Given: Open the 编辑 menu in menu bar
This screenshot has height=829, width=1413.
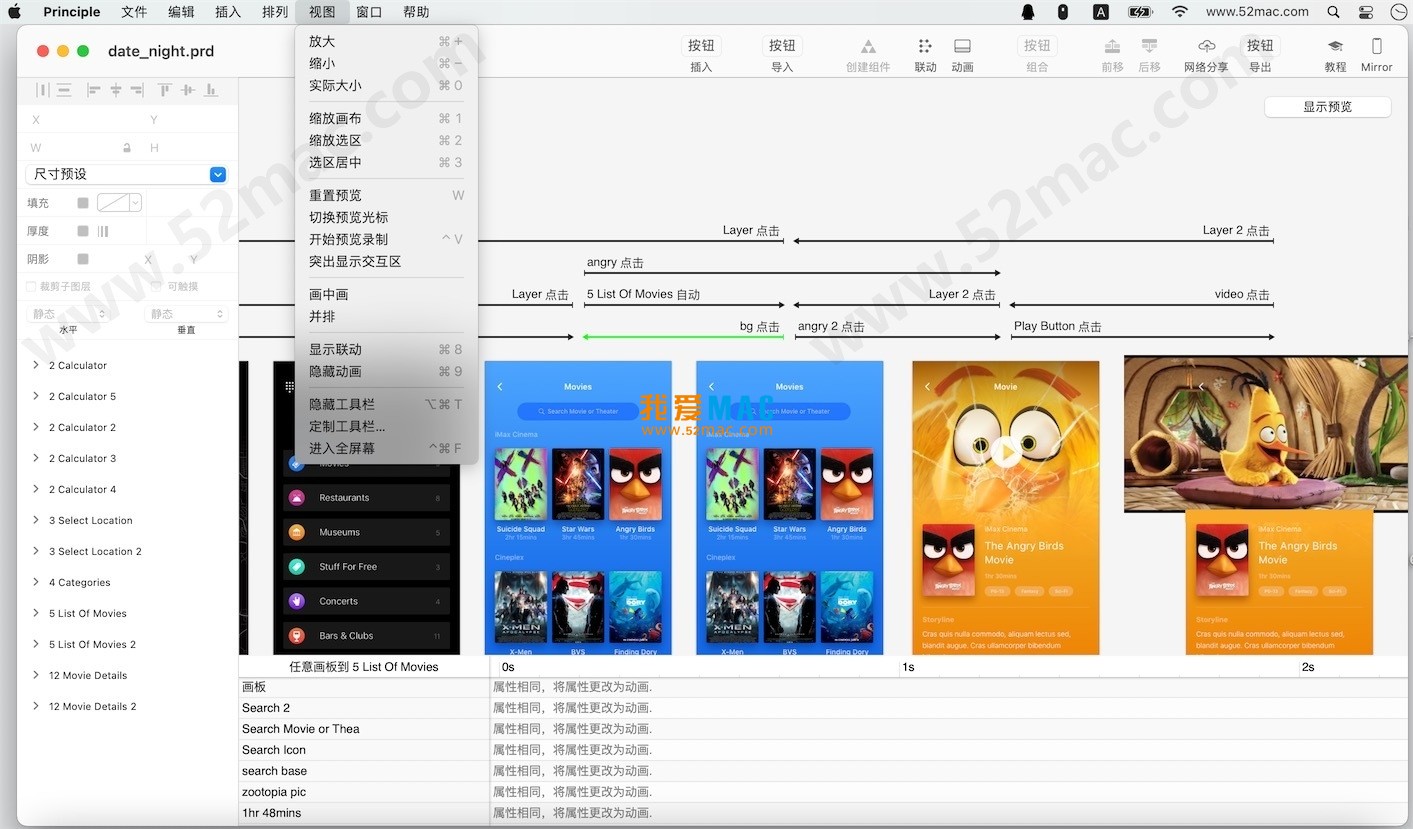Looking at the screenshot, I should point(181,12).
